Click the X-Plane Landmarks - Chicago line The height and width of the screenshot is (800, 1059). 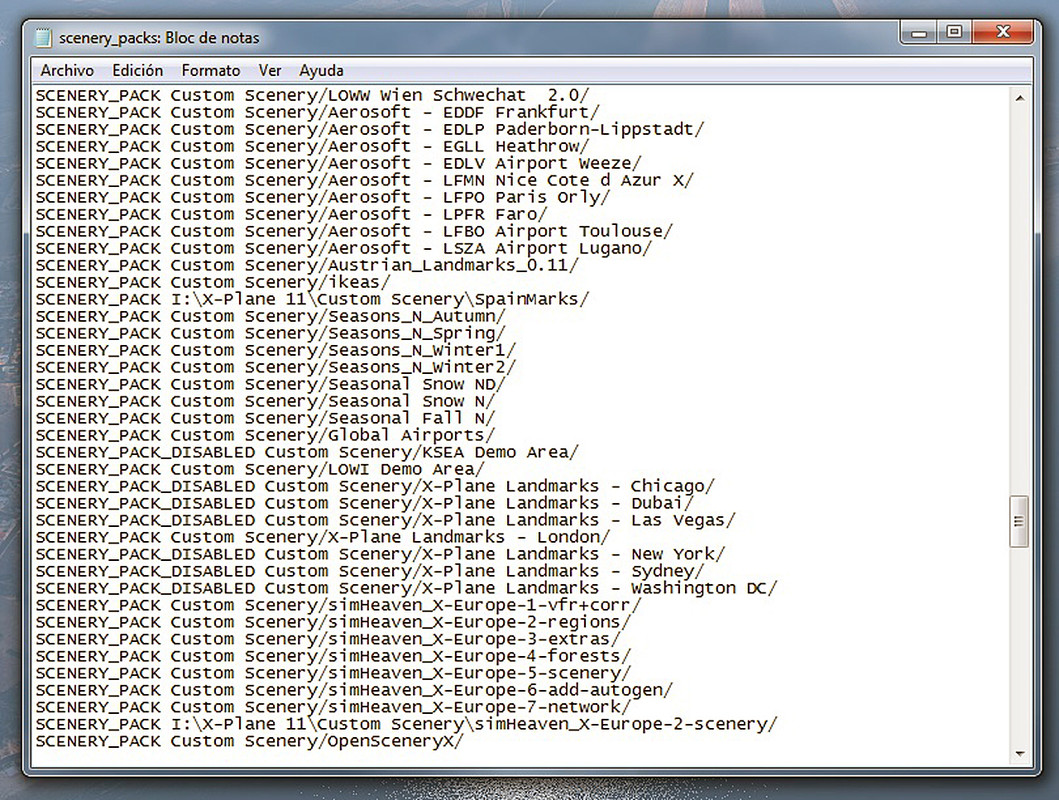[x=376, y=486]
